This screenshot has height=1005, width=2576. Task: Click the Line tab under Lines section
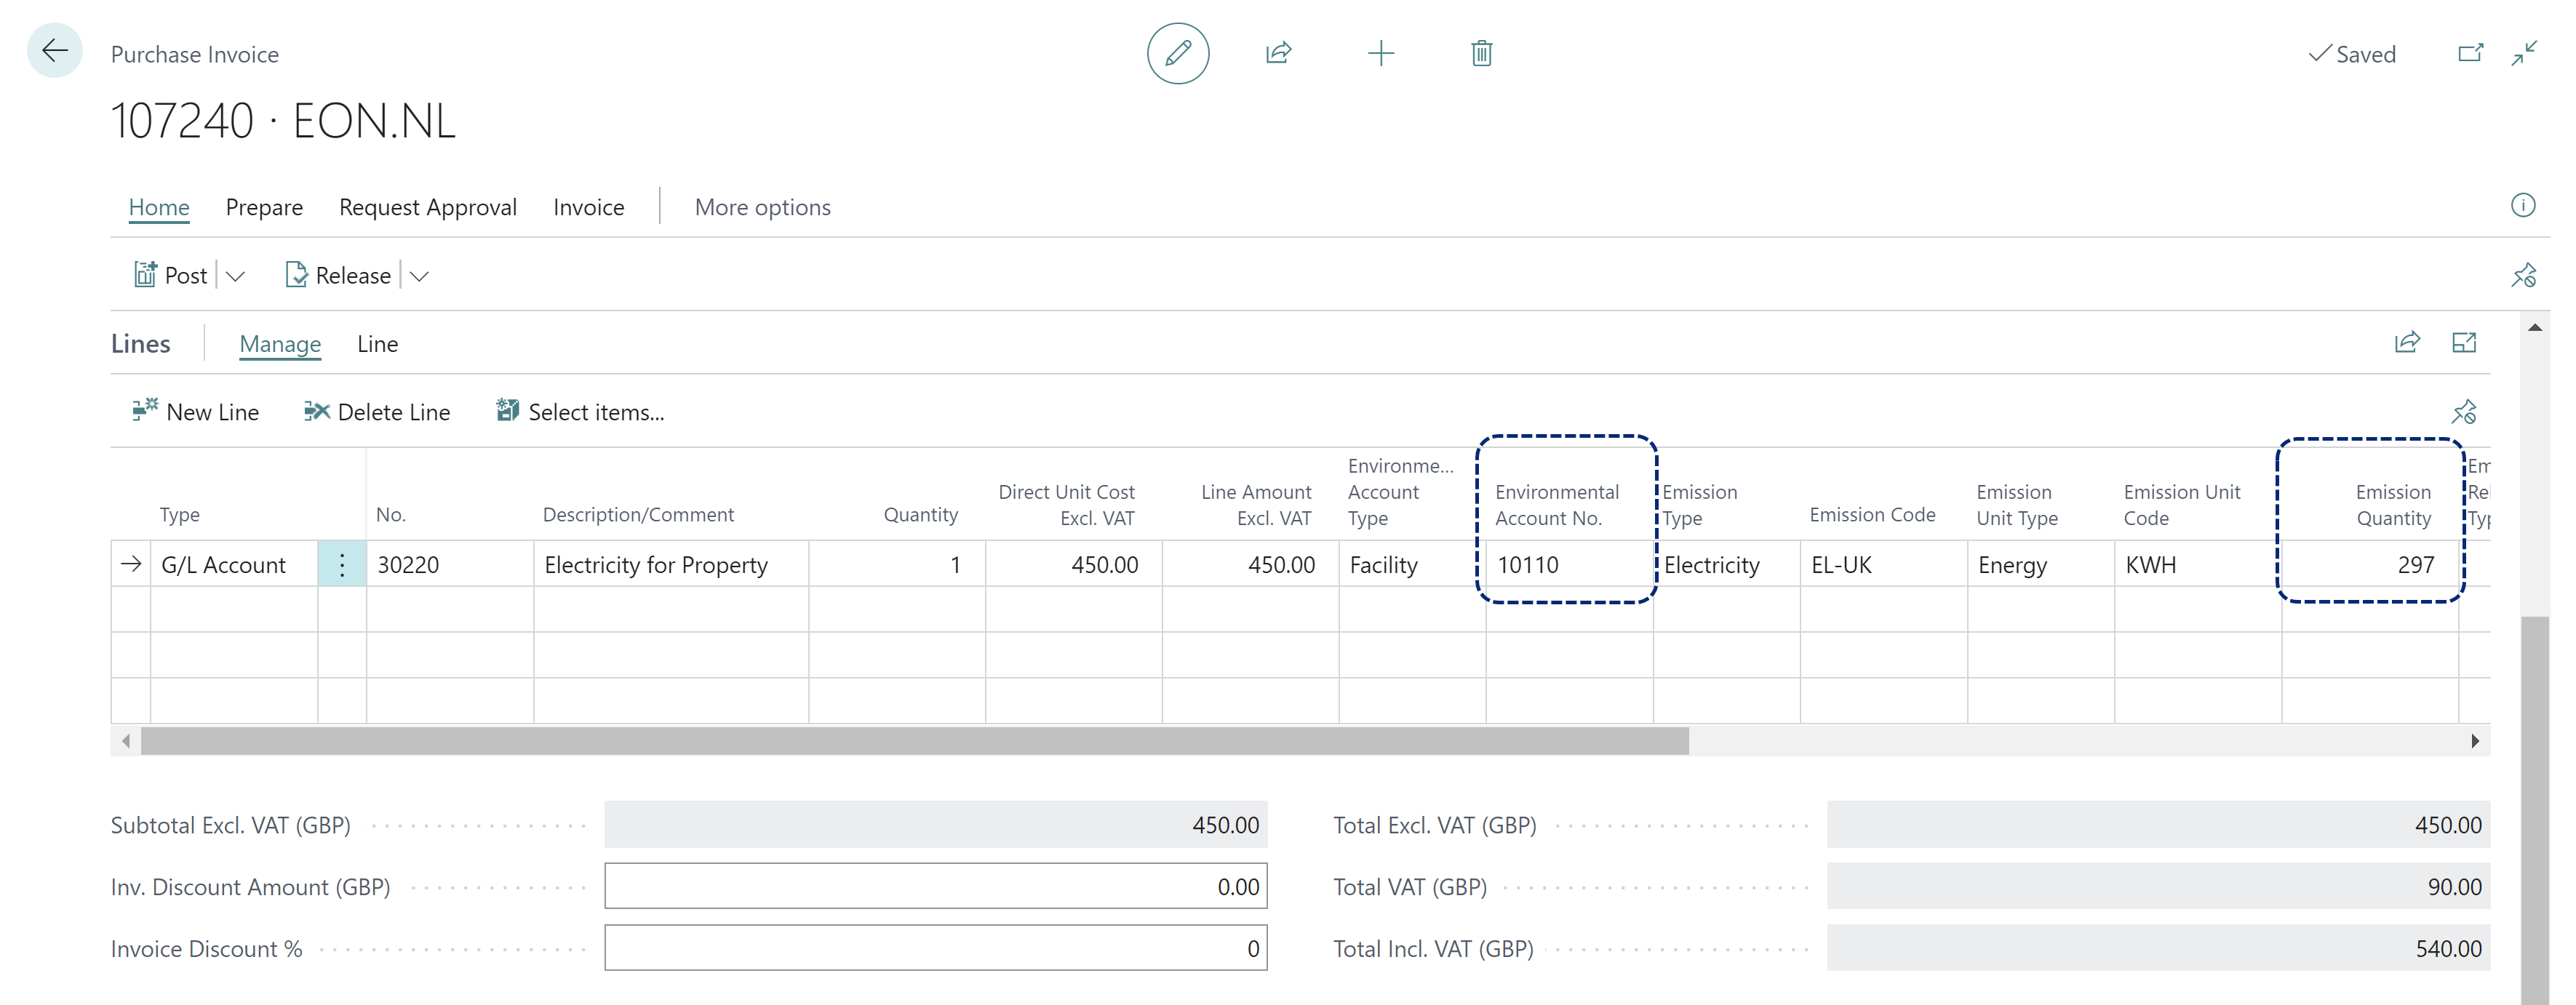click(378, 343)
